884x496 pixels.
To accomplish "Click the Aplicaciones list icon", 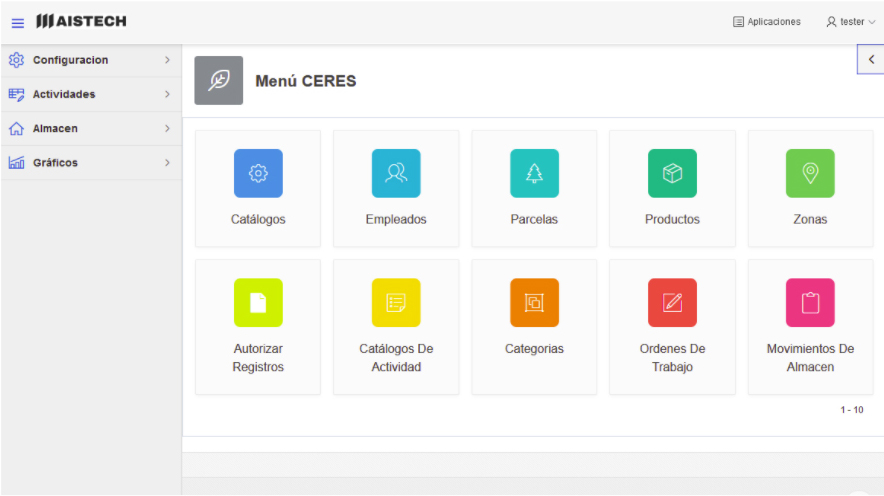I will click(x=738, y=22).
